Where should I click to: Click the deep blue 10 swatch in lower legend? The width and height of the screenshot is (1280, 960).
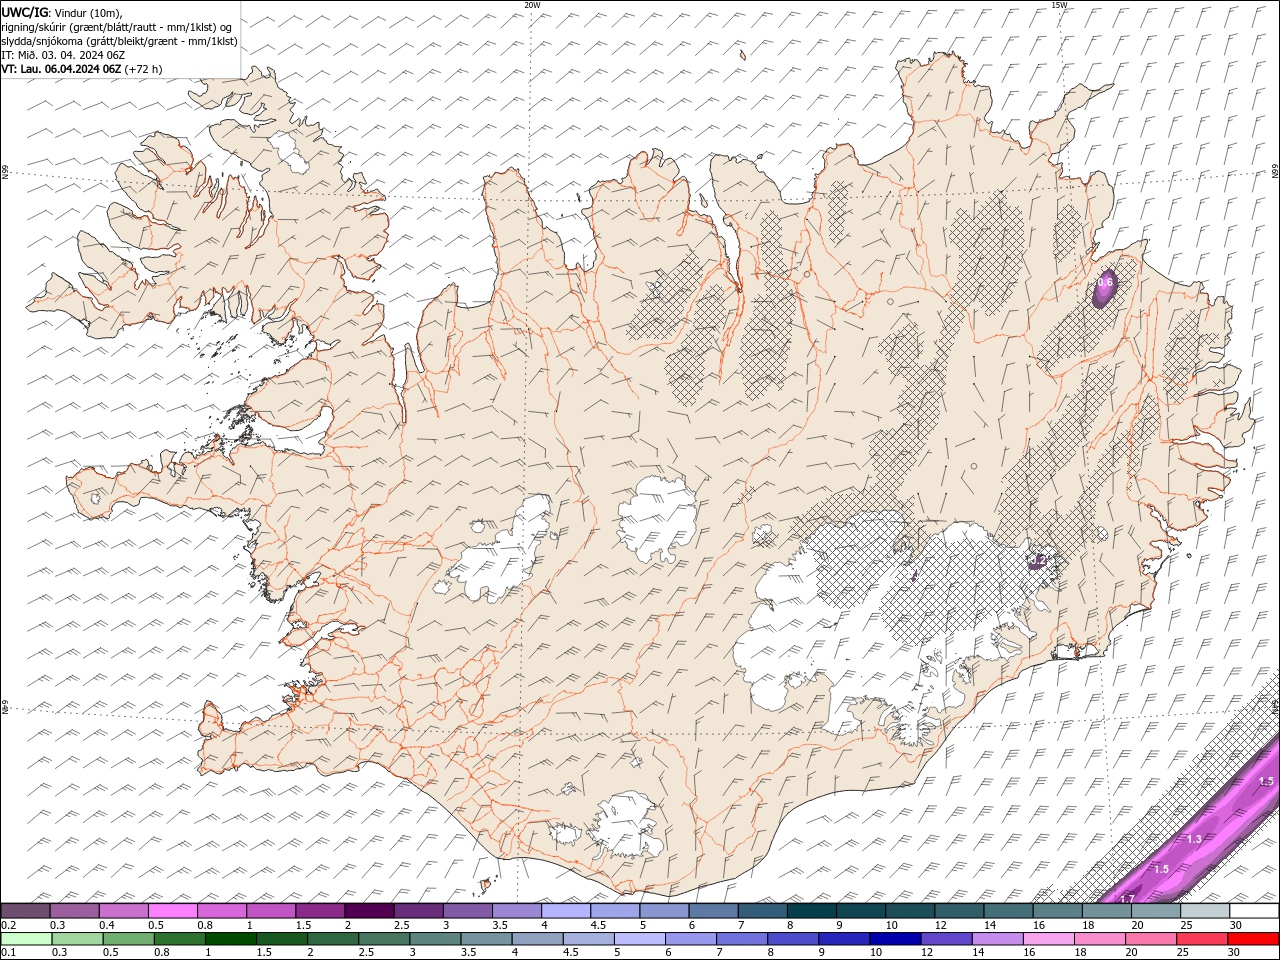click(x=895, y=938)
